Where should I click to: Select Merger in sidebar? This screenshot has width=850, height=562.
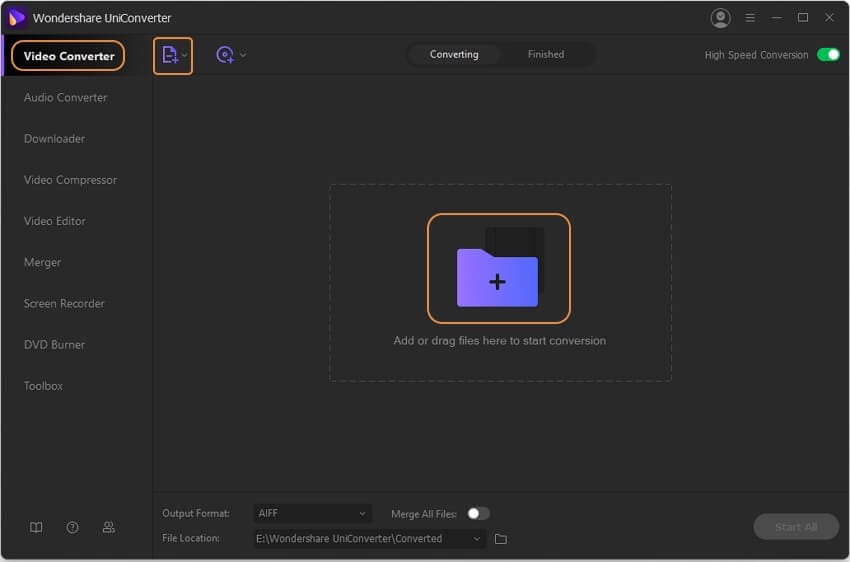click(42, 262)
